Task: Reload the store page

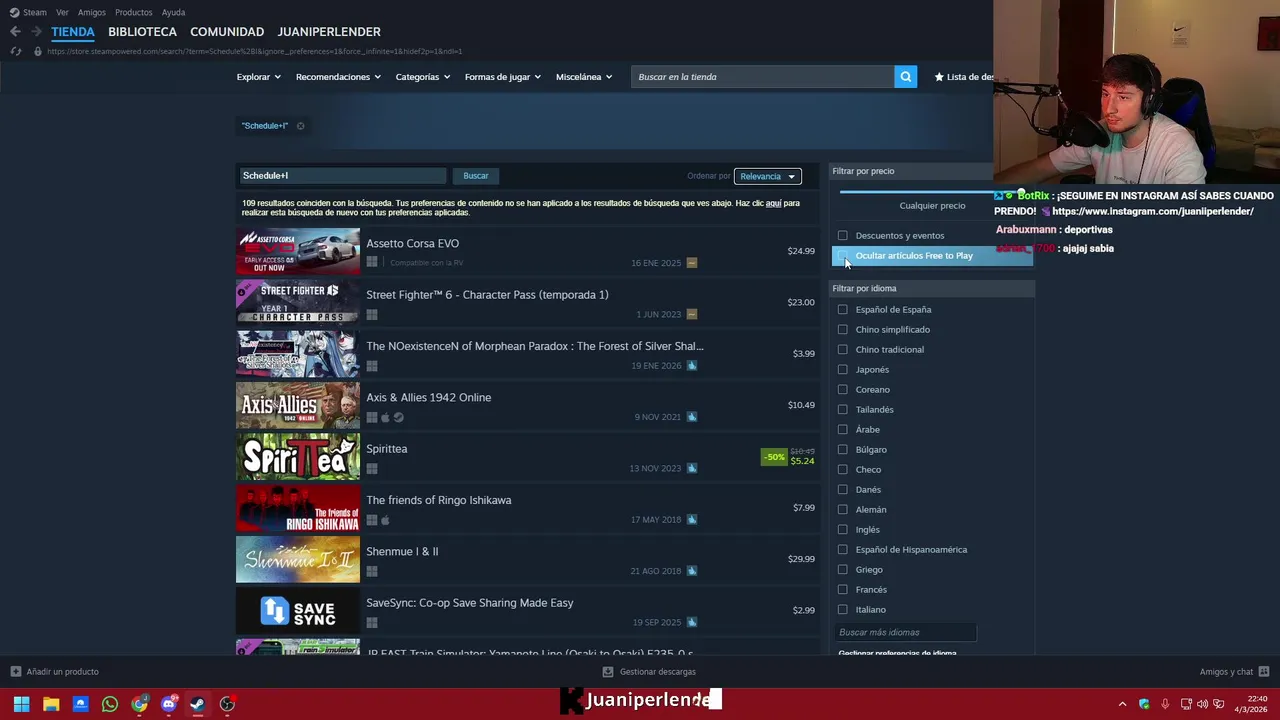Action: point(15,51)
